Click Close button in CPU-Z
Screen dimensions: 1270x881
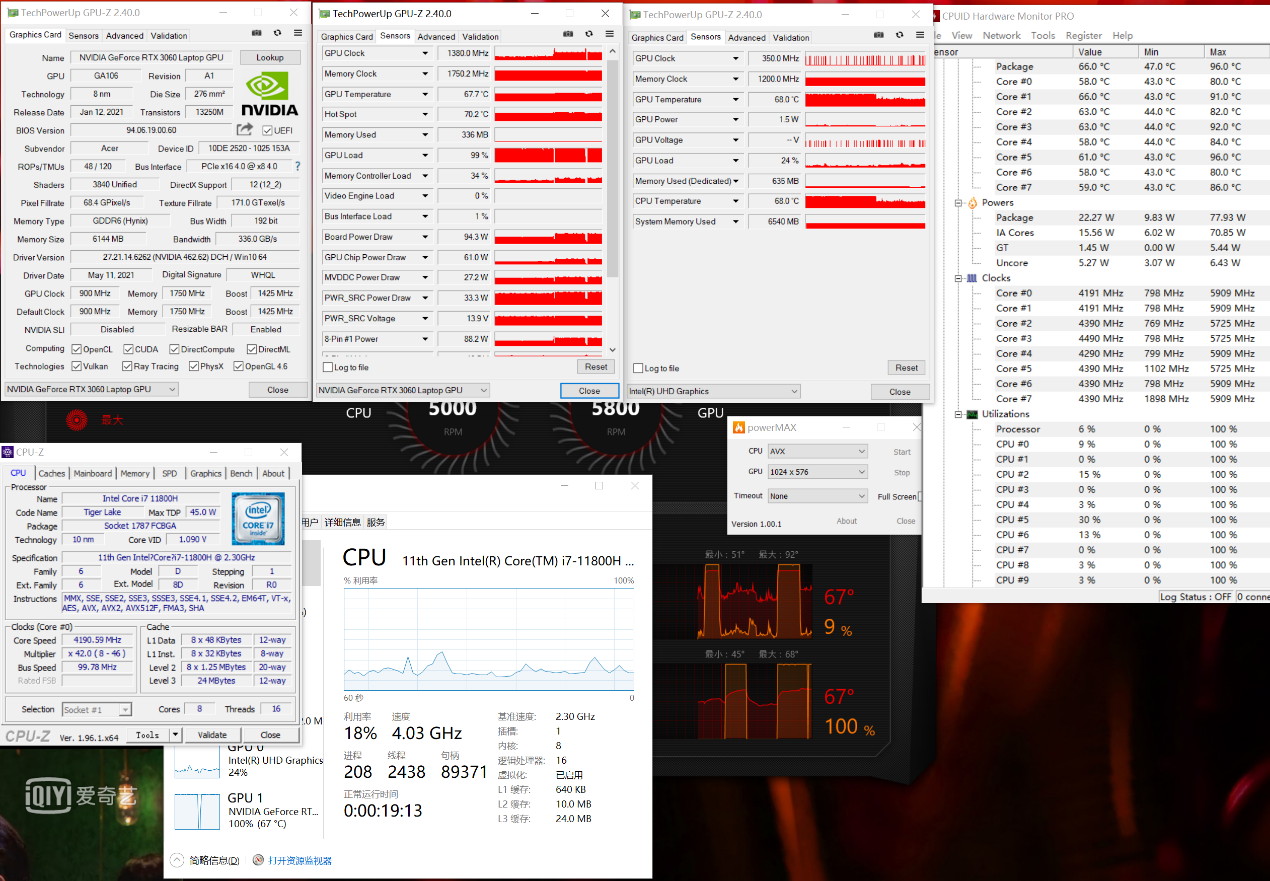pyautogui.click(x=270, y=735)
